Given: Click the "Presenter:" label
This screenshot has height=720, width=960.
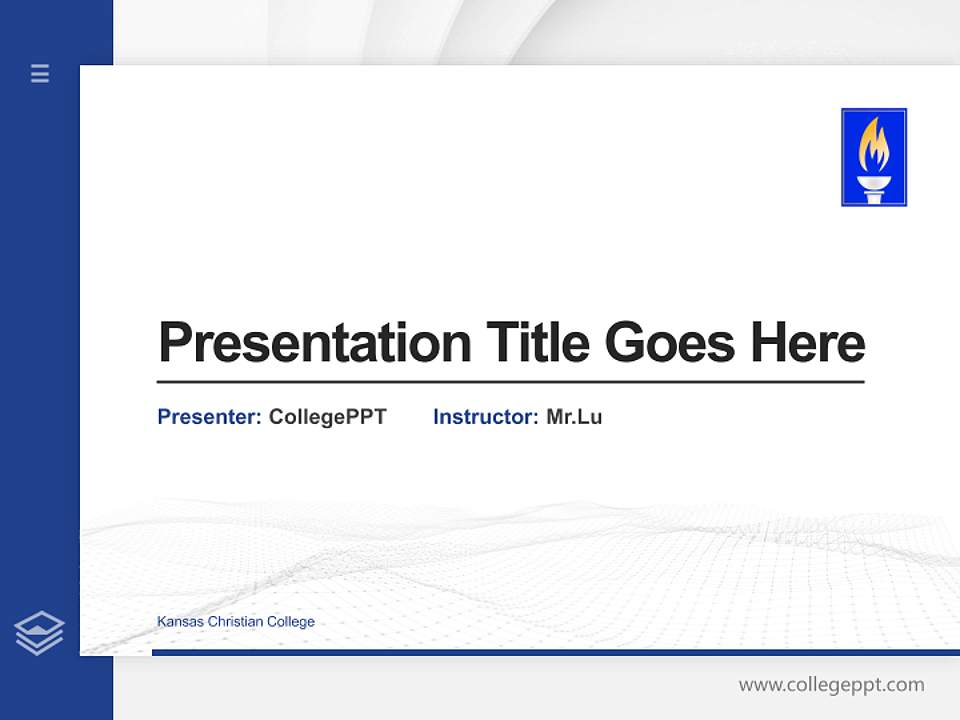Looking at the screenshot, I should [x=209, y=417].
